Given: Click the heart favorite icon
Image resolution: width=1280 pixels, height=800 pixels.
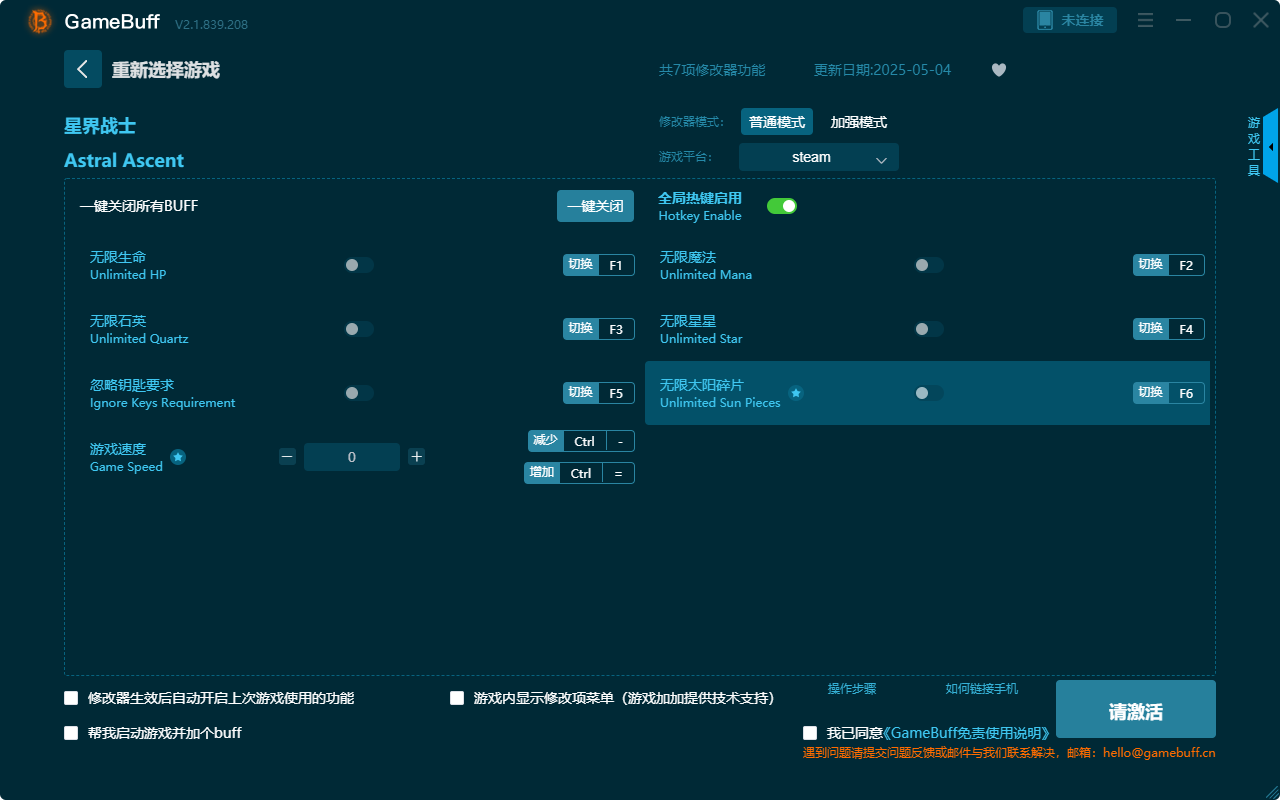Looking at the screenshot, I should pos(999,70).
